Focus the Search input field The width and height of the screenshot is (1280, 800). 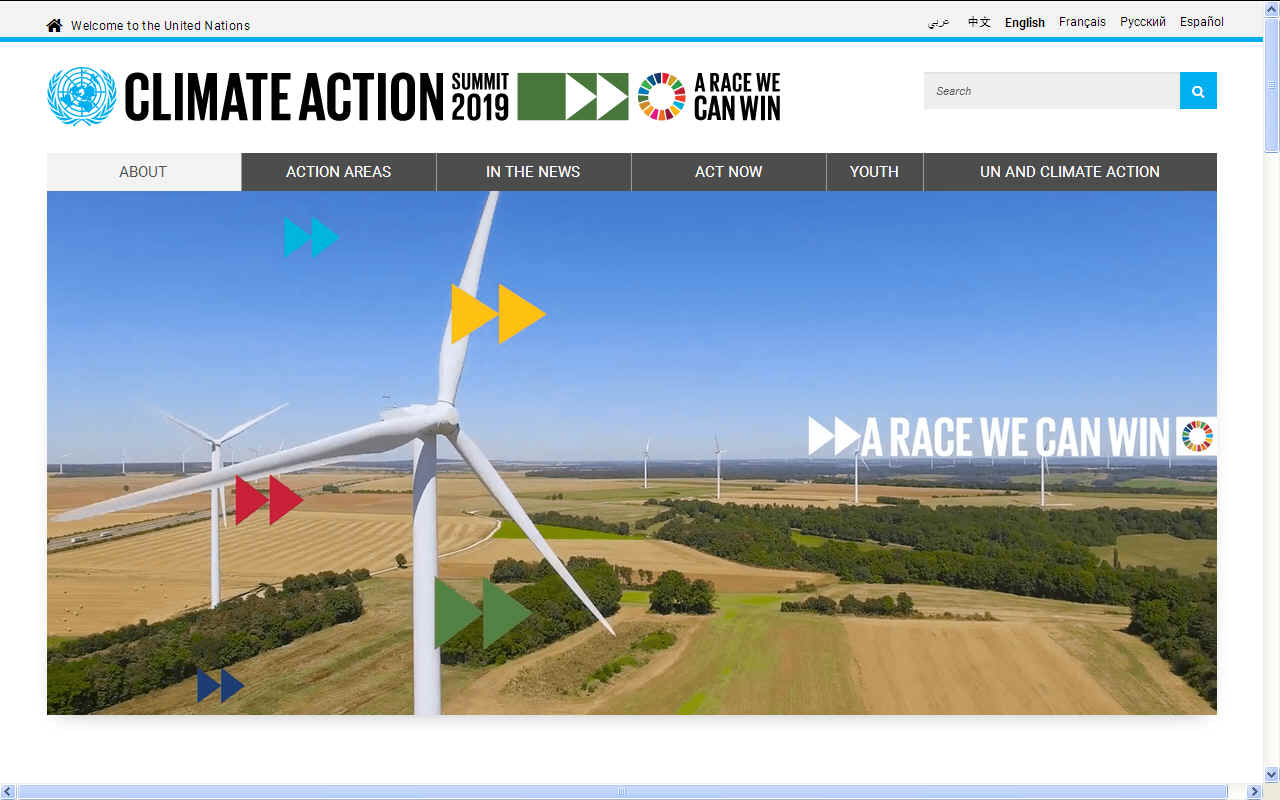pos(1052,90)
